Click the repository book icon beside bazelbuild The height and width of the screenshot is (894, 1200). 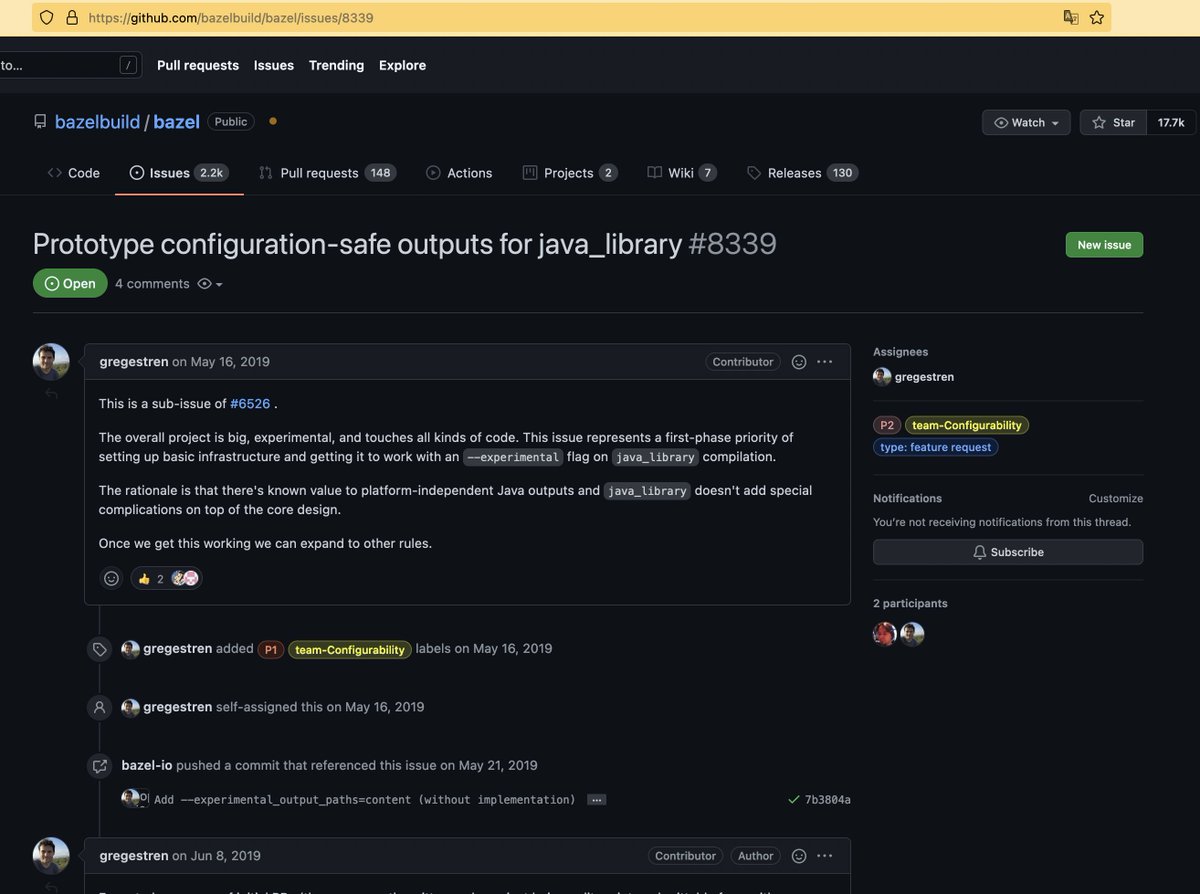click(x=40, y=122)
